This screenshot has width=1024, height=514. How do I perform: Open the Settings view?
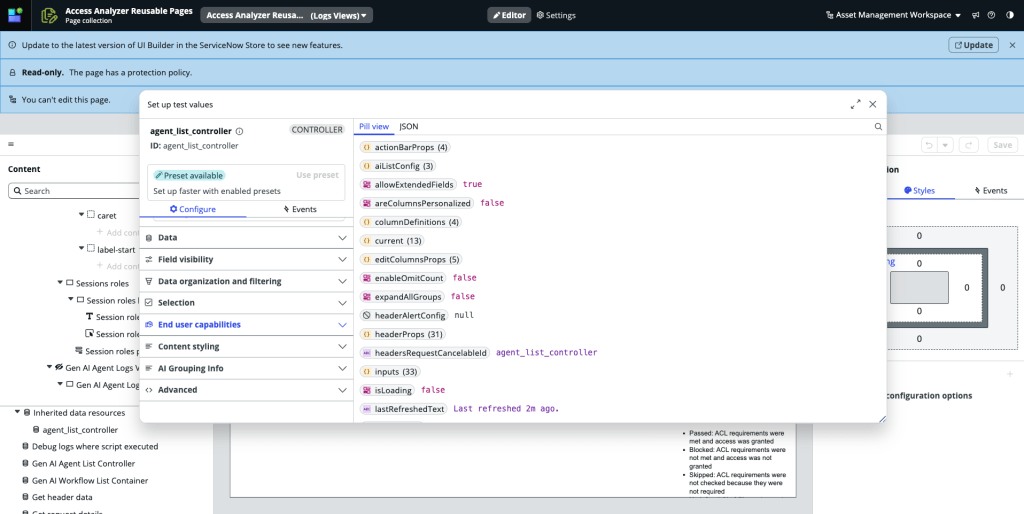click(x=556, y=15)
